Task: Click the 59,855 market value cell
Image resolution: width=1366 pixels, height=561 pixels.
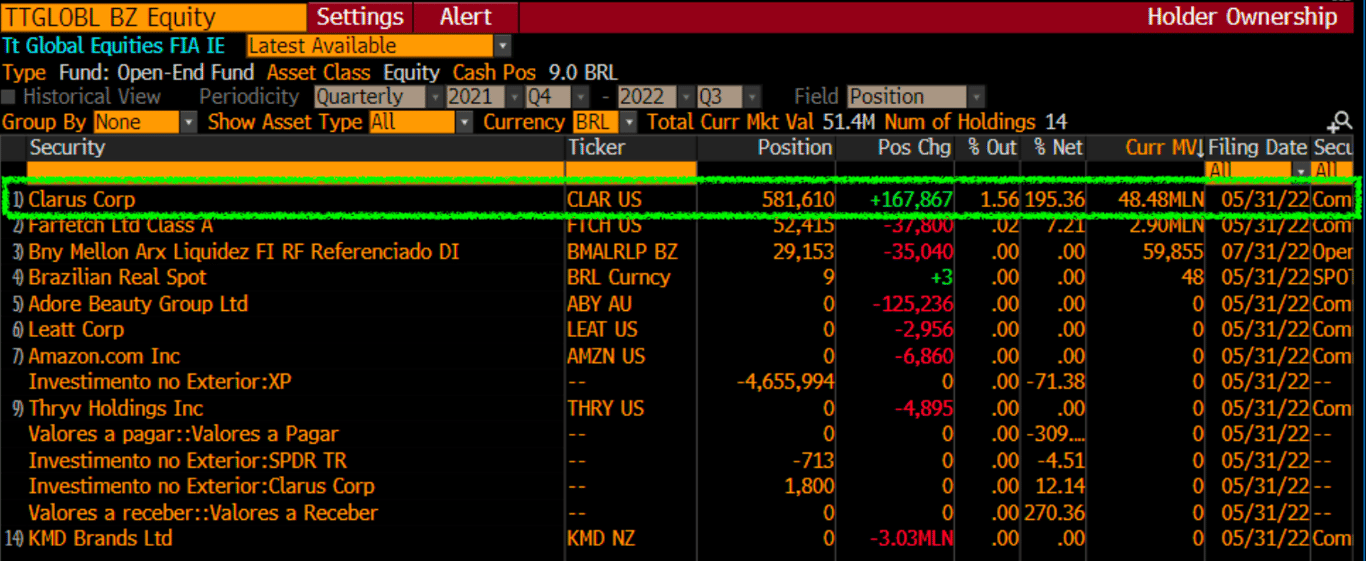Action: pyautogui.click(x=1173, y=252)
